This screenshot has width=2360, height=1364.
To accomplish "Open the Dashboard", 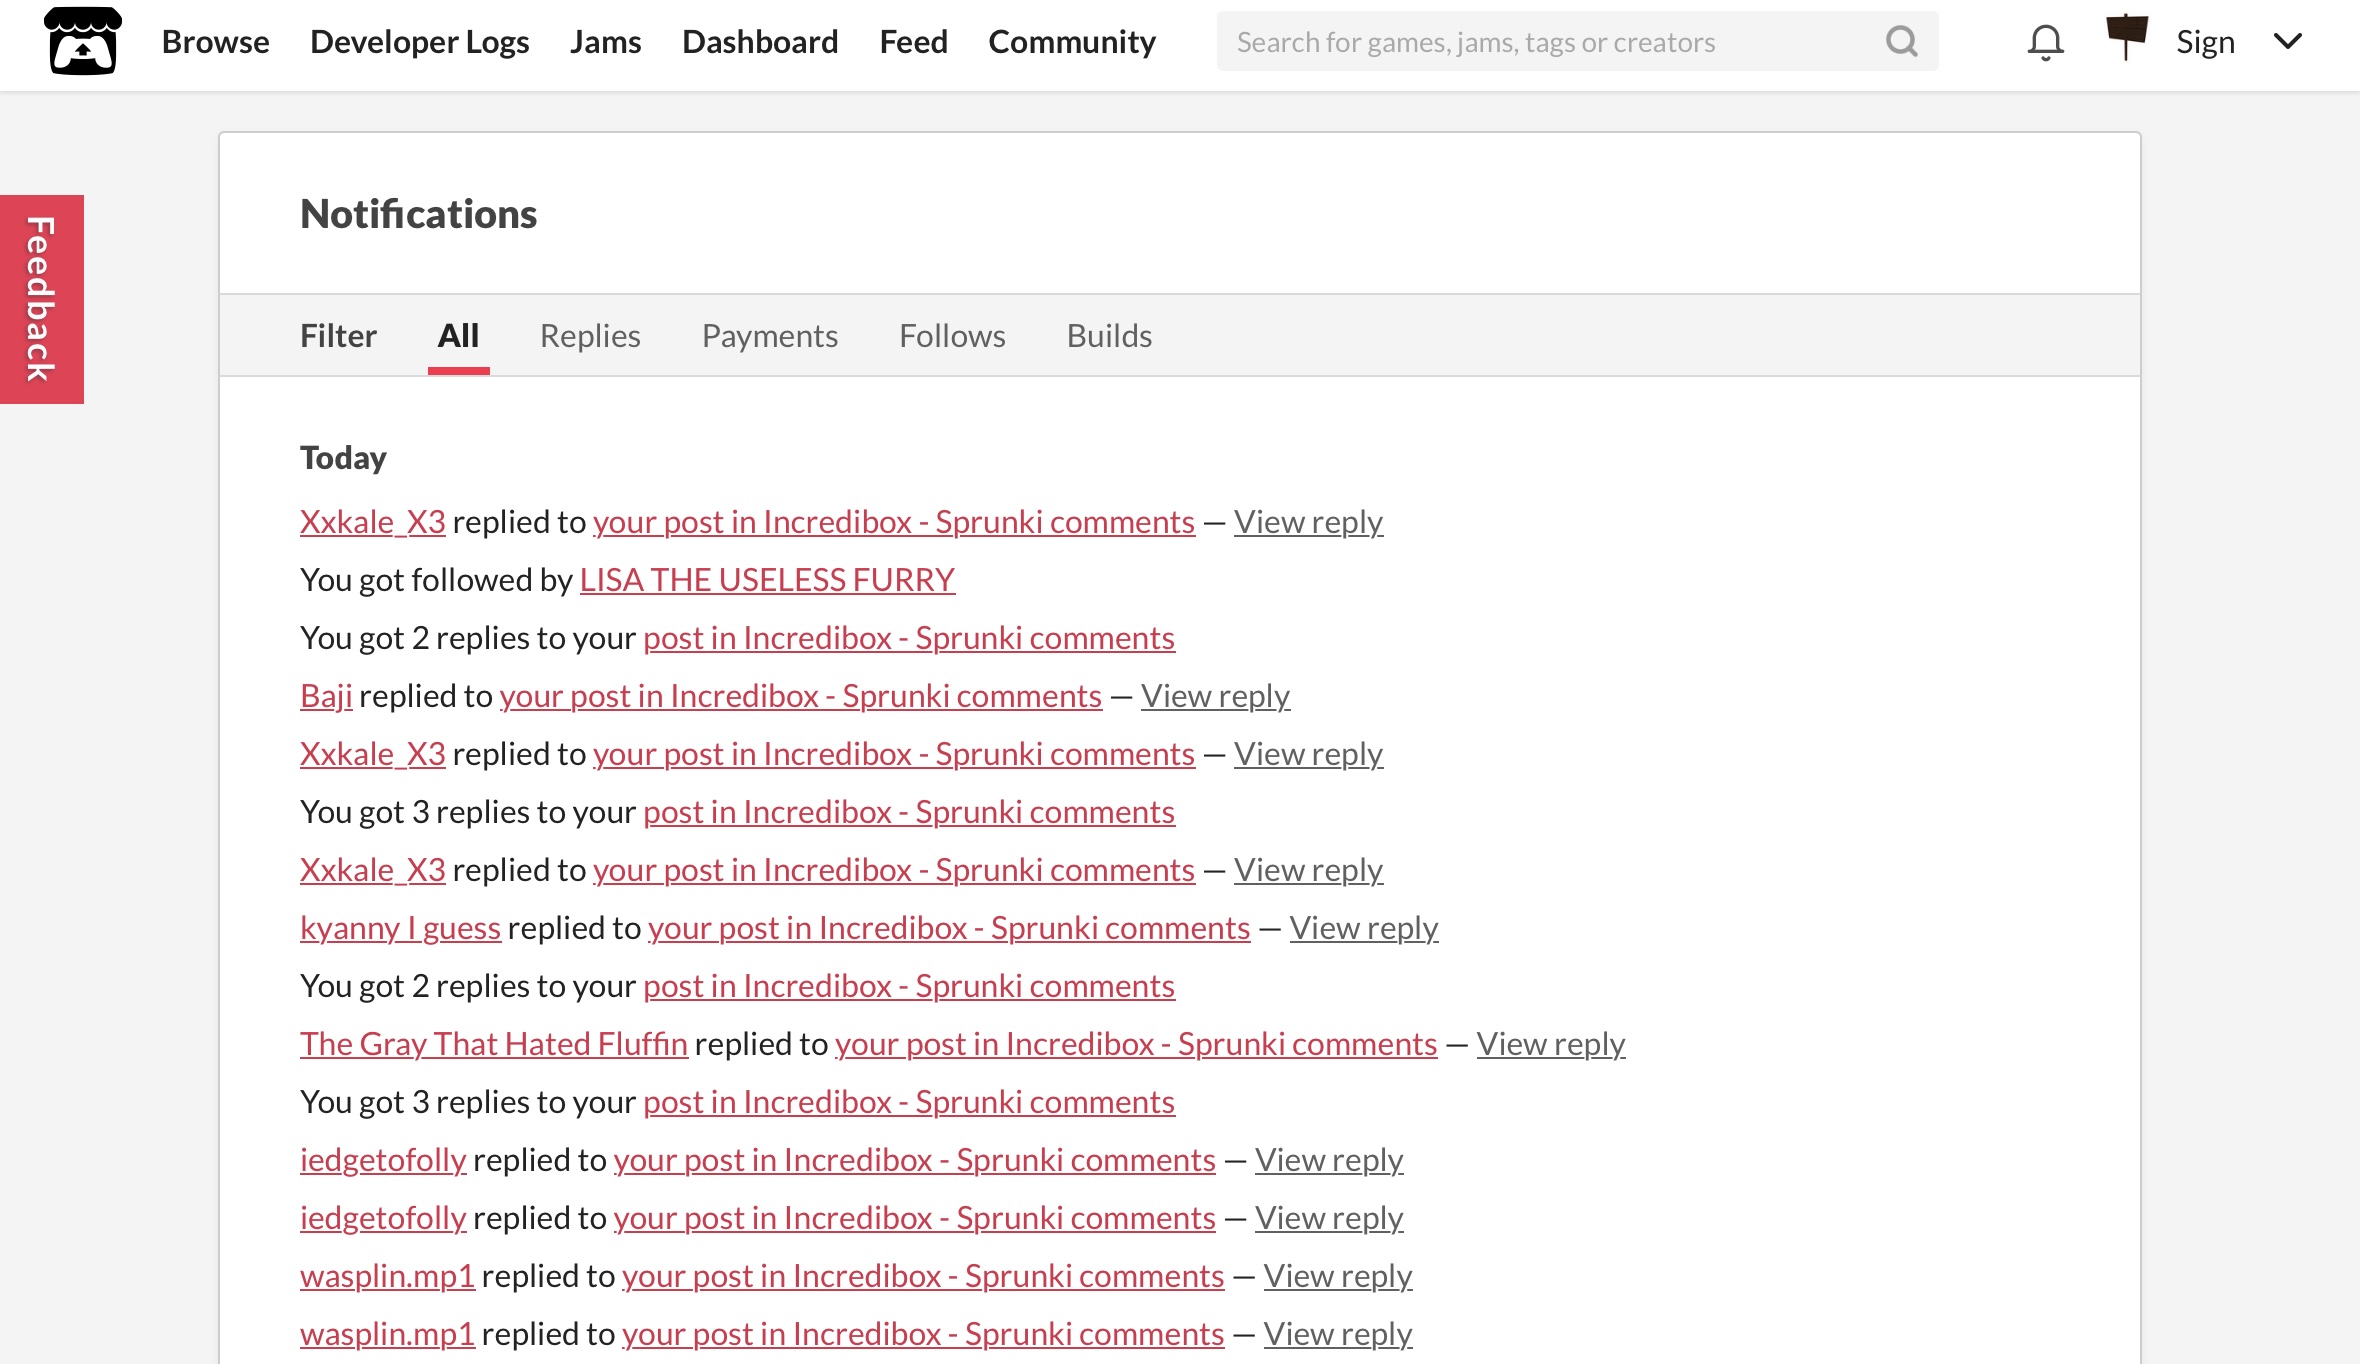I will pos(760,41).
